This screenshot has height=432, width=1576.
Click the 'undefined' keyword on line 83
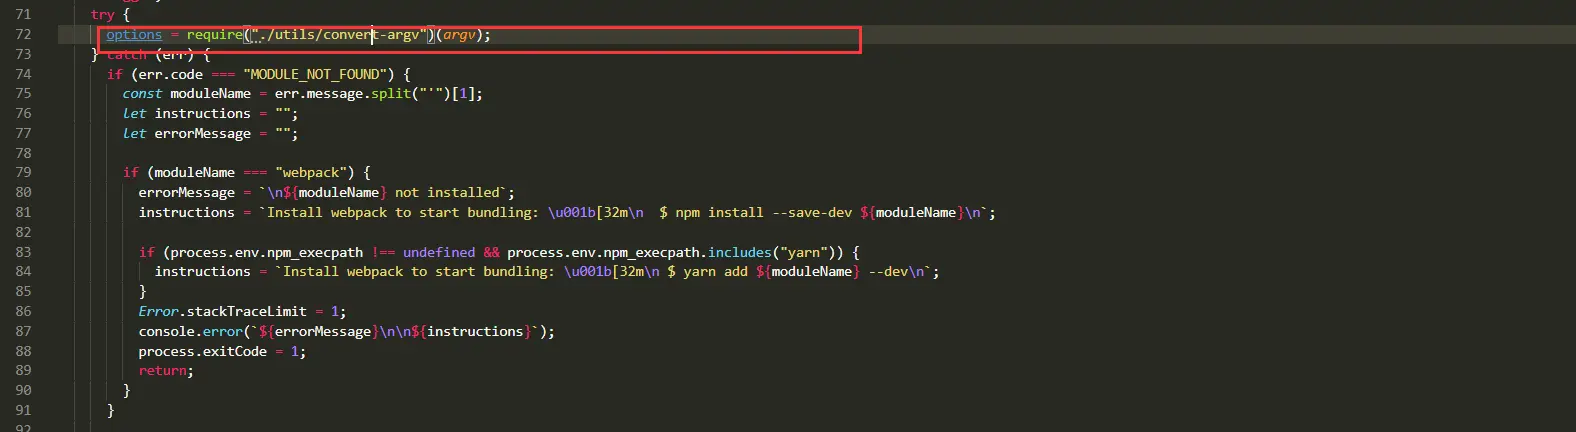point(439,252)
